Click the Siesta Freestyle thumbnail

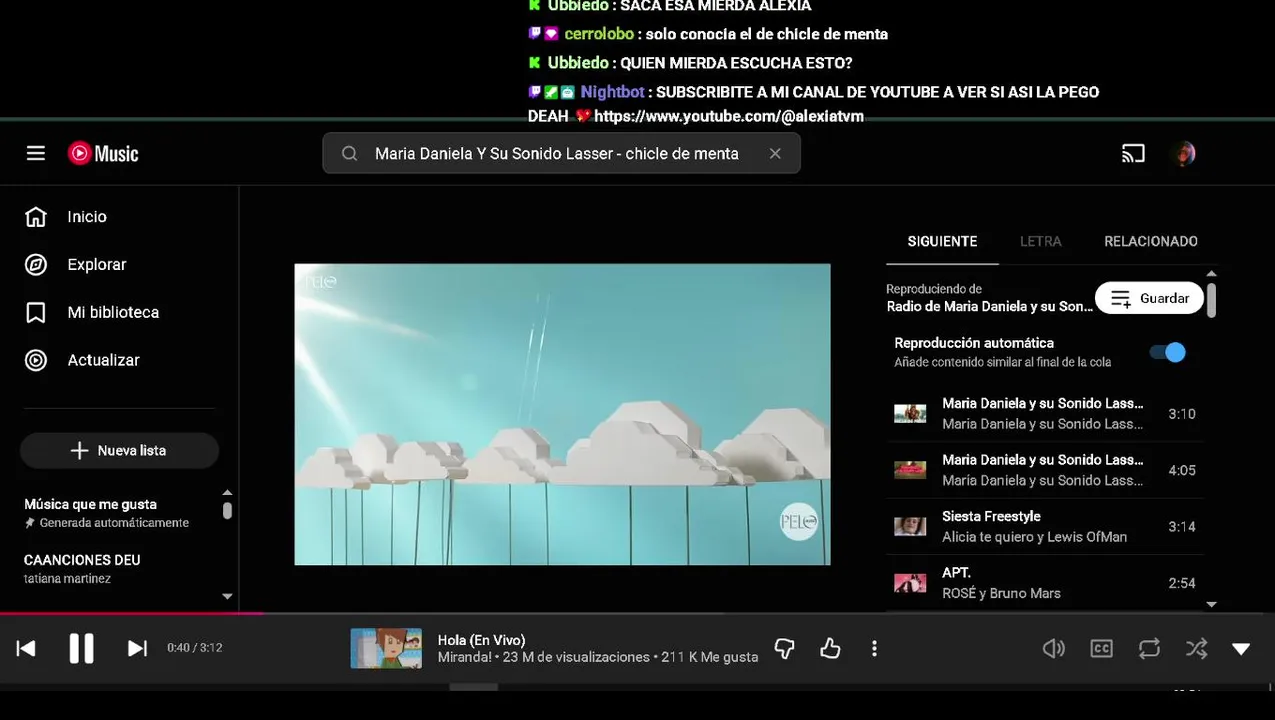910,526
